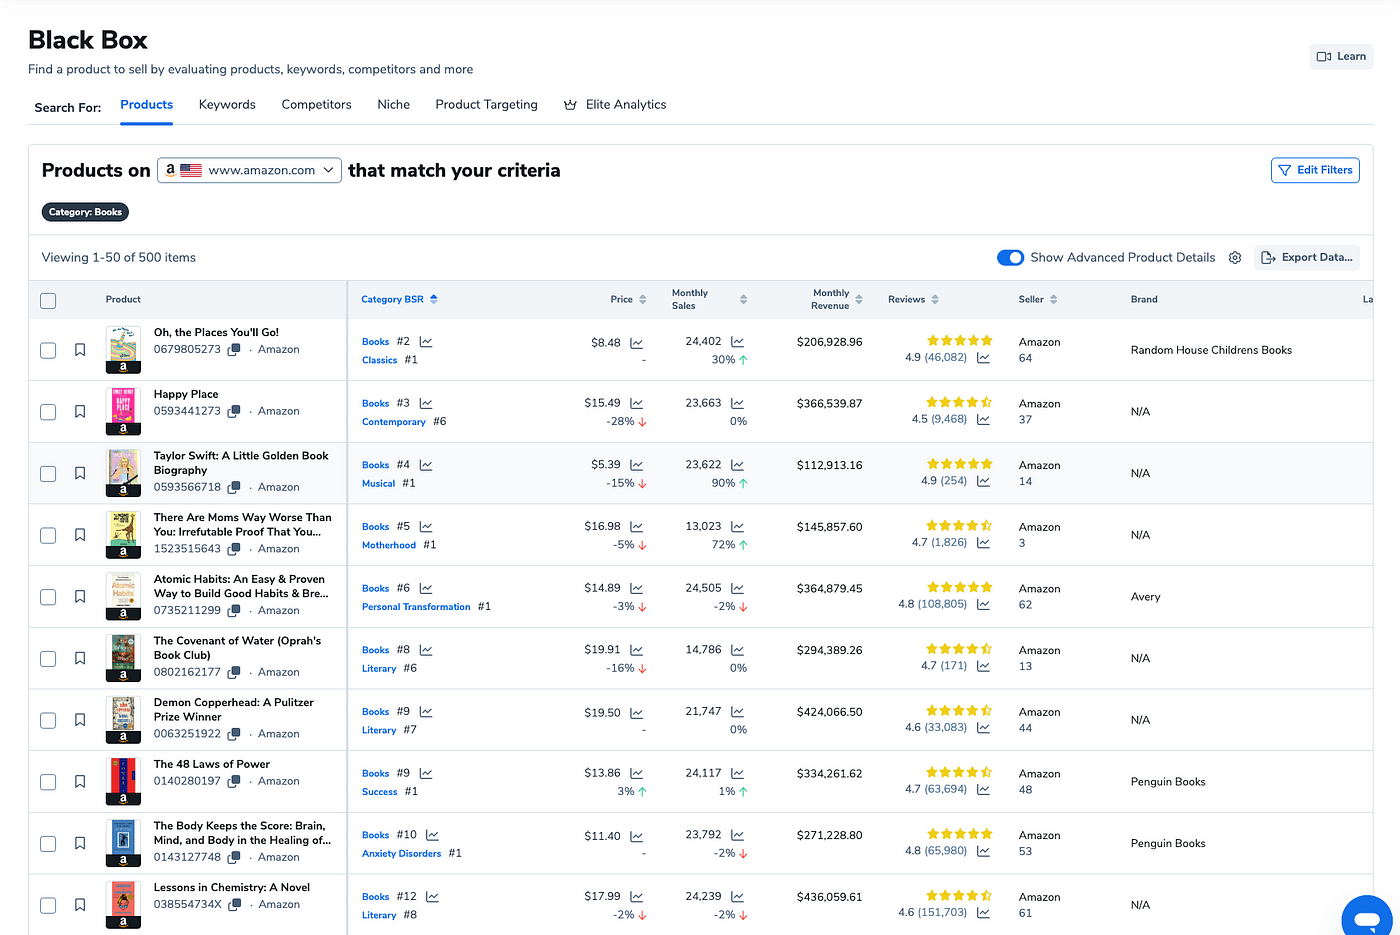Toggle Show Advanced Product Details switch
Image resolution: width=1400 pixels, height=935 pixels.
(1010, 258)
